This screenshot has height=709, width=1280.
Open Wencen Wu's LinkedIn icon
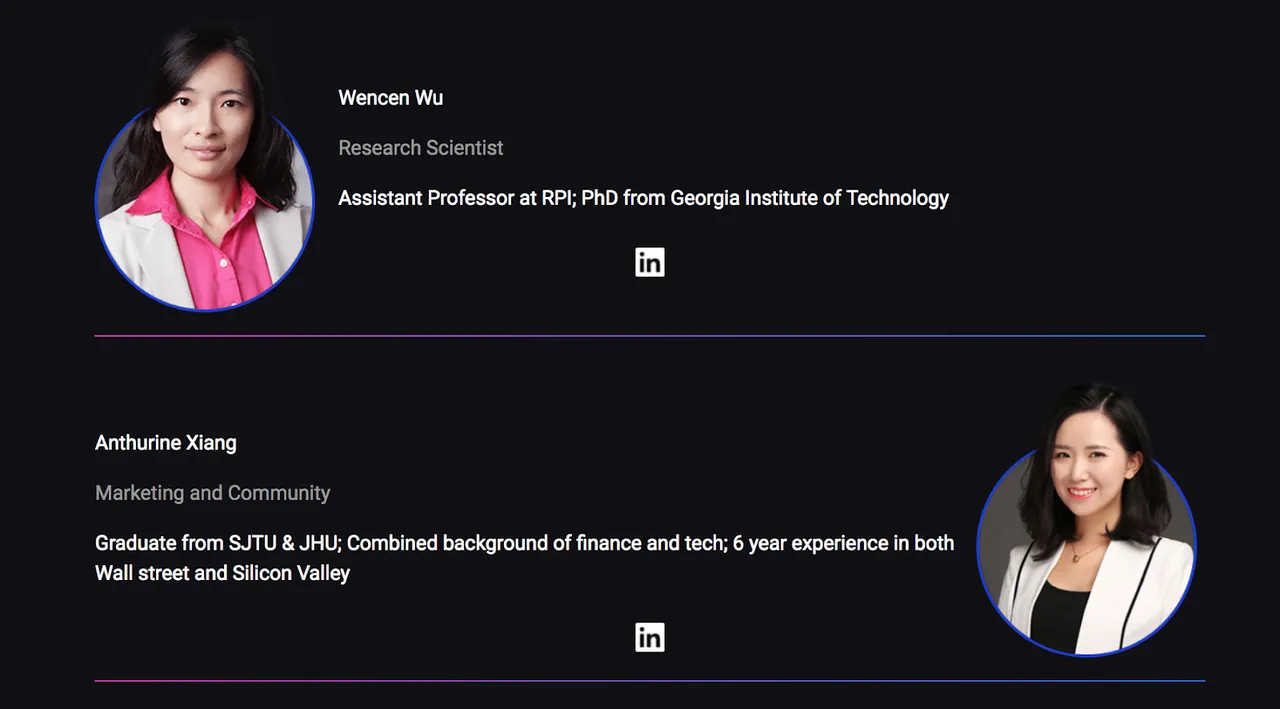click(x=650, y=262)
